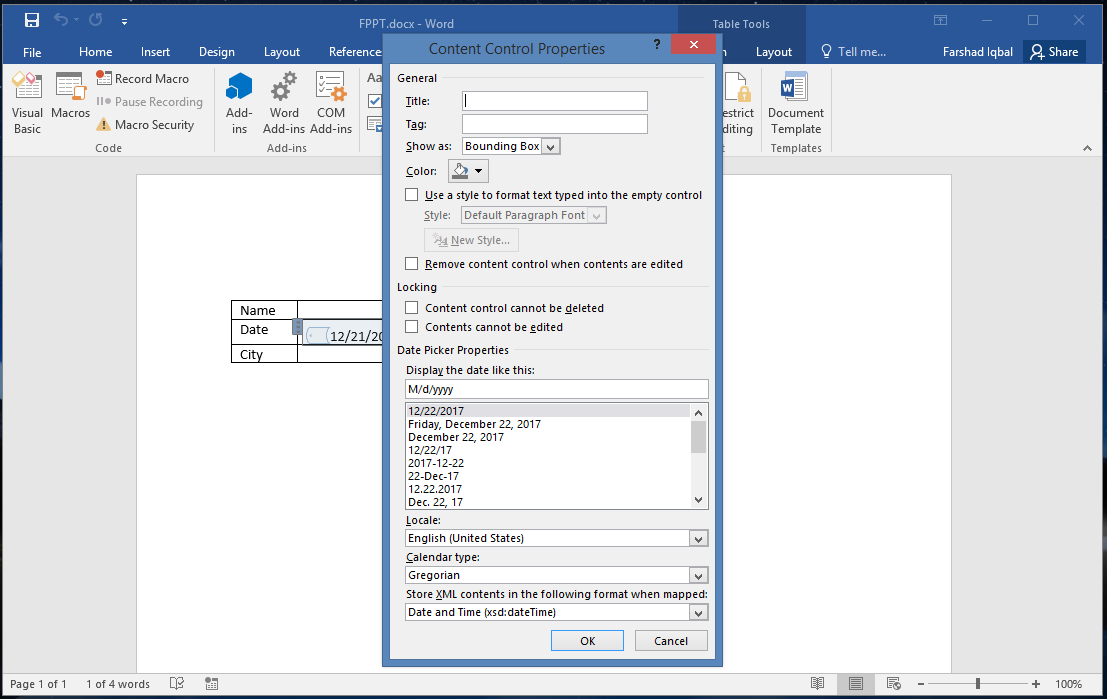Open the File menu tab
Viewport: 1107px width, 699px height.
point(32,52)
